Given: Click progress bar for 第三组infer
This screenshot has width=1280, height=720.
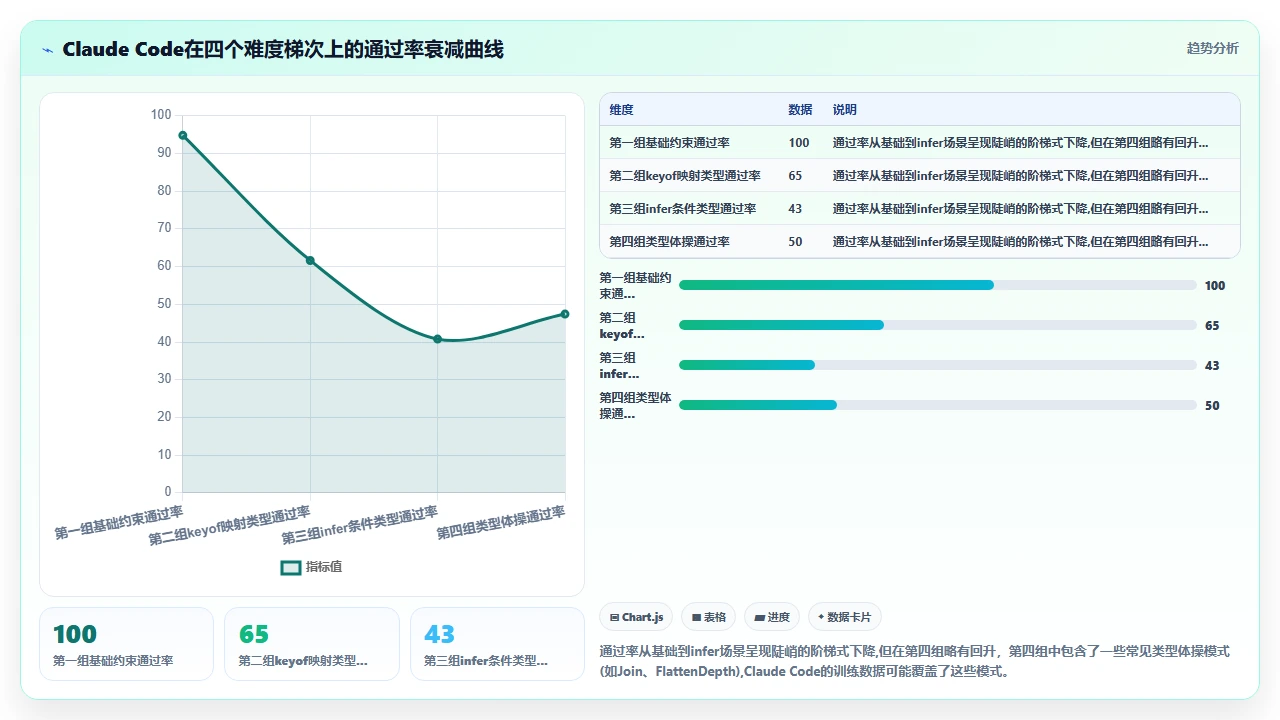Looking at the screenshot, I should tap(937, 365).
